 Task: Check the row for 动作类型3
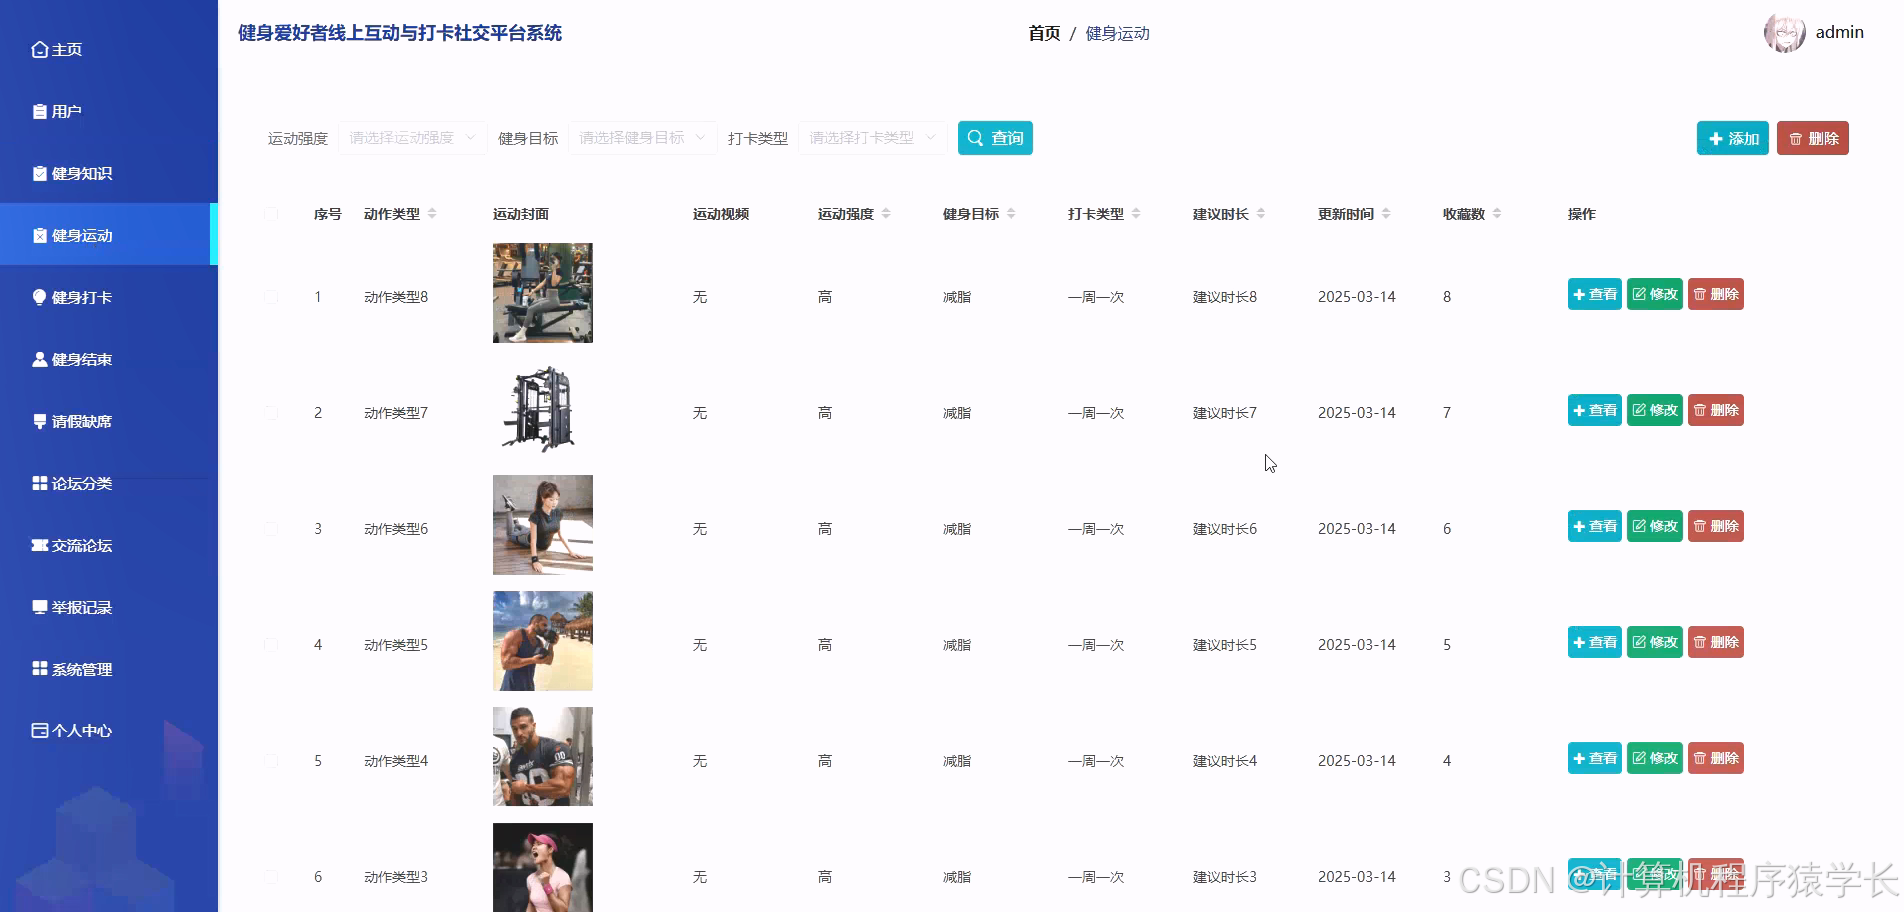click(x=271, y=877)
